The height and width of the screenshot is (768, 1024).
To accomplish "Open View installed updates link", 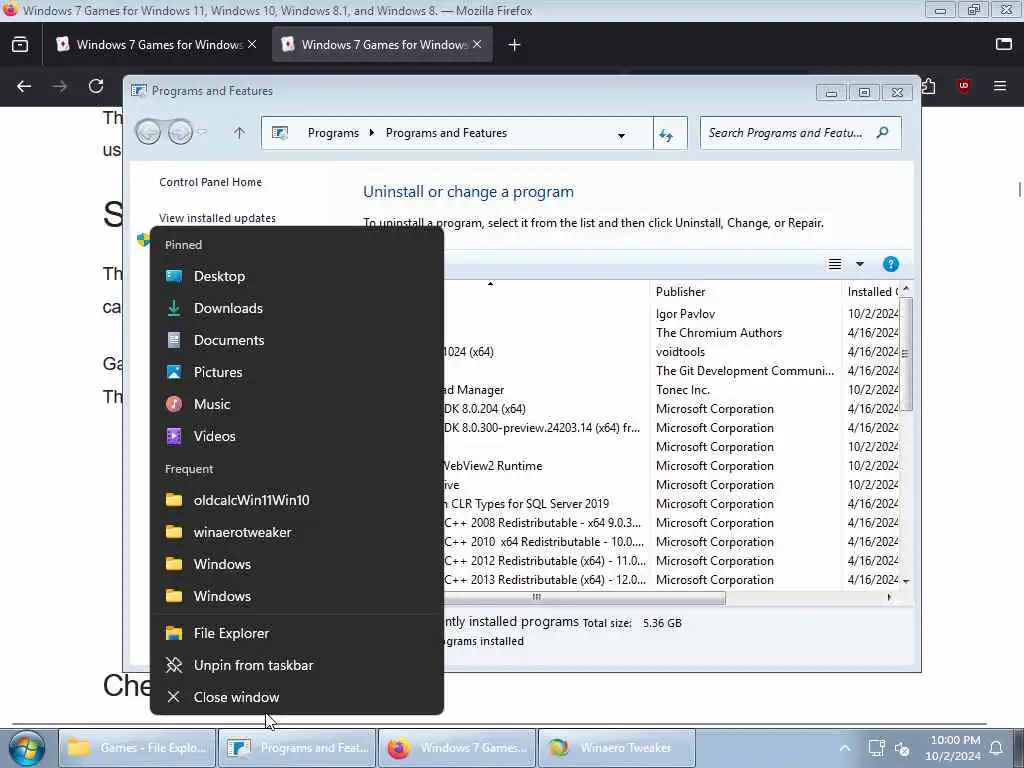I will [x=217, y=218].
